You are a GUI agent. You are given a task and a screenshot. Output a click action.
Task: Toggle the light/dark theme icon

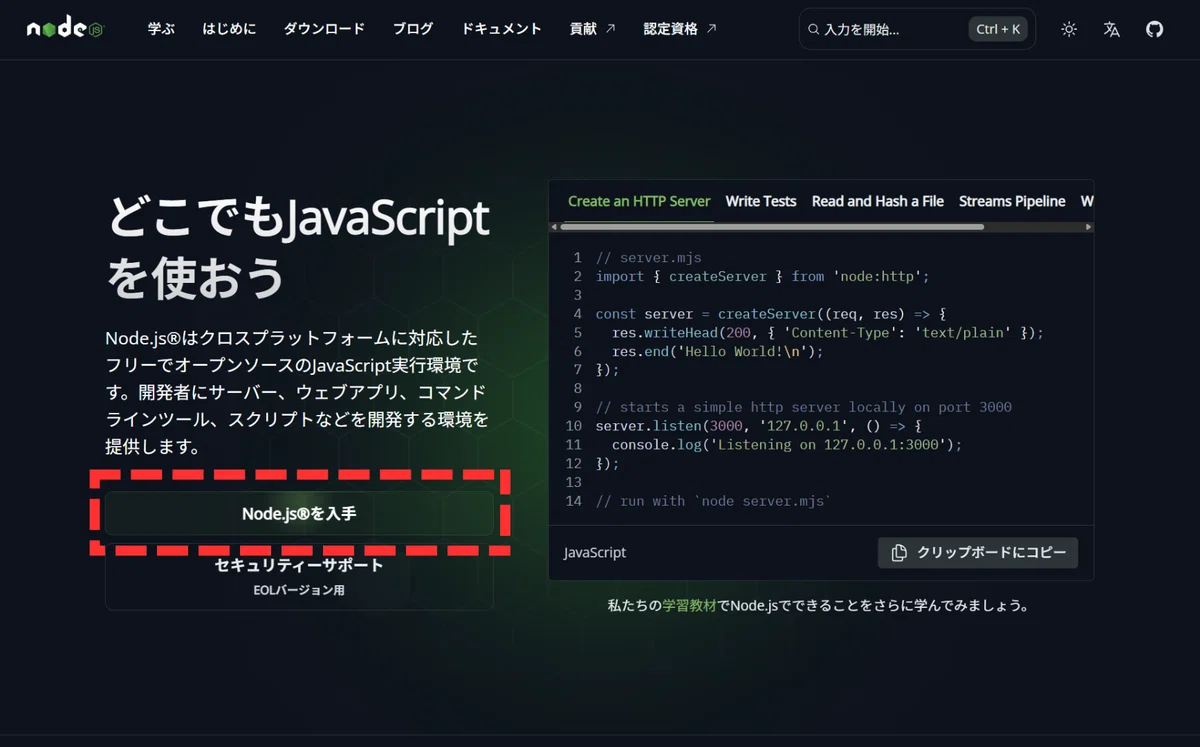[1069, 30]
